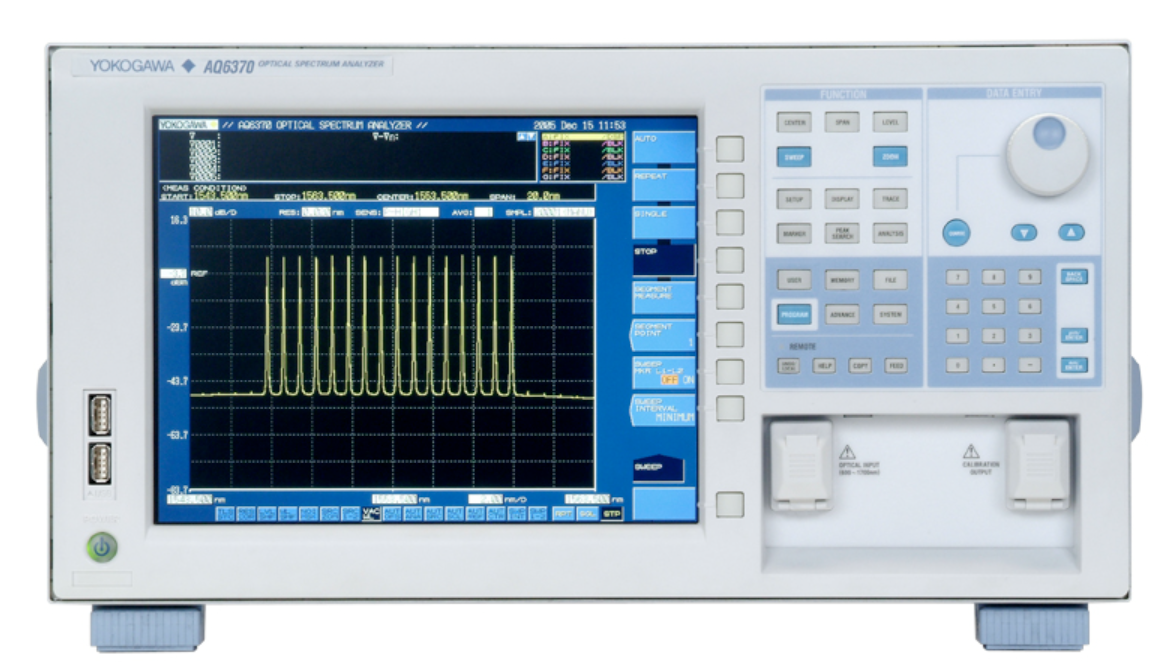Click the upper USB port
1172x664 pixels.
(x=100, y=415)
